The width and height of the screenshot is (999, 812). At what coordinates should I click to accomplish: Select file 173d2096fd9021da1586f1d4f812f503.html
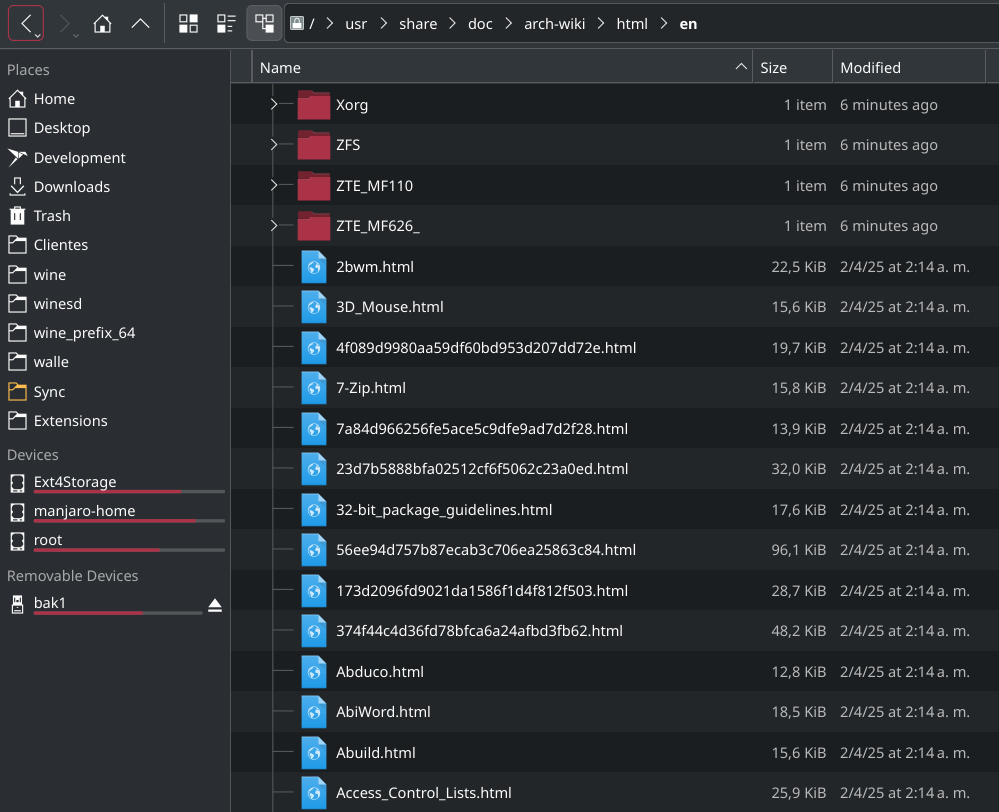[482, 591]
